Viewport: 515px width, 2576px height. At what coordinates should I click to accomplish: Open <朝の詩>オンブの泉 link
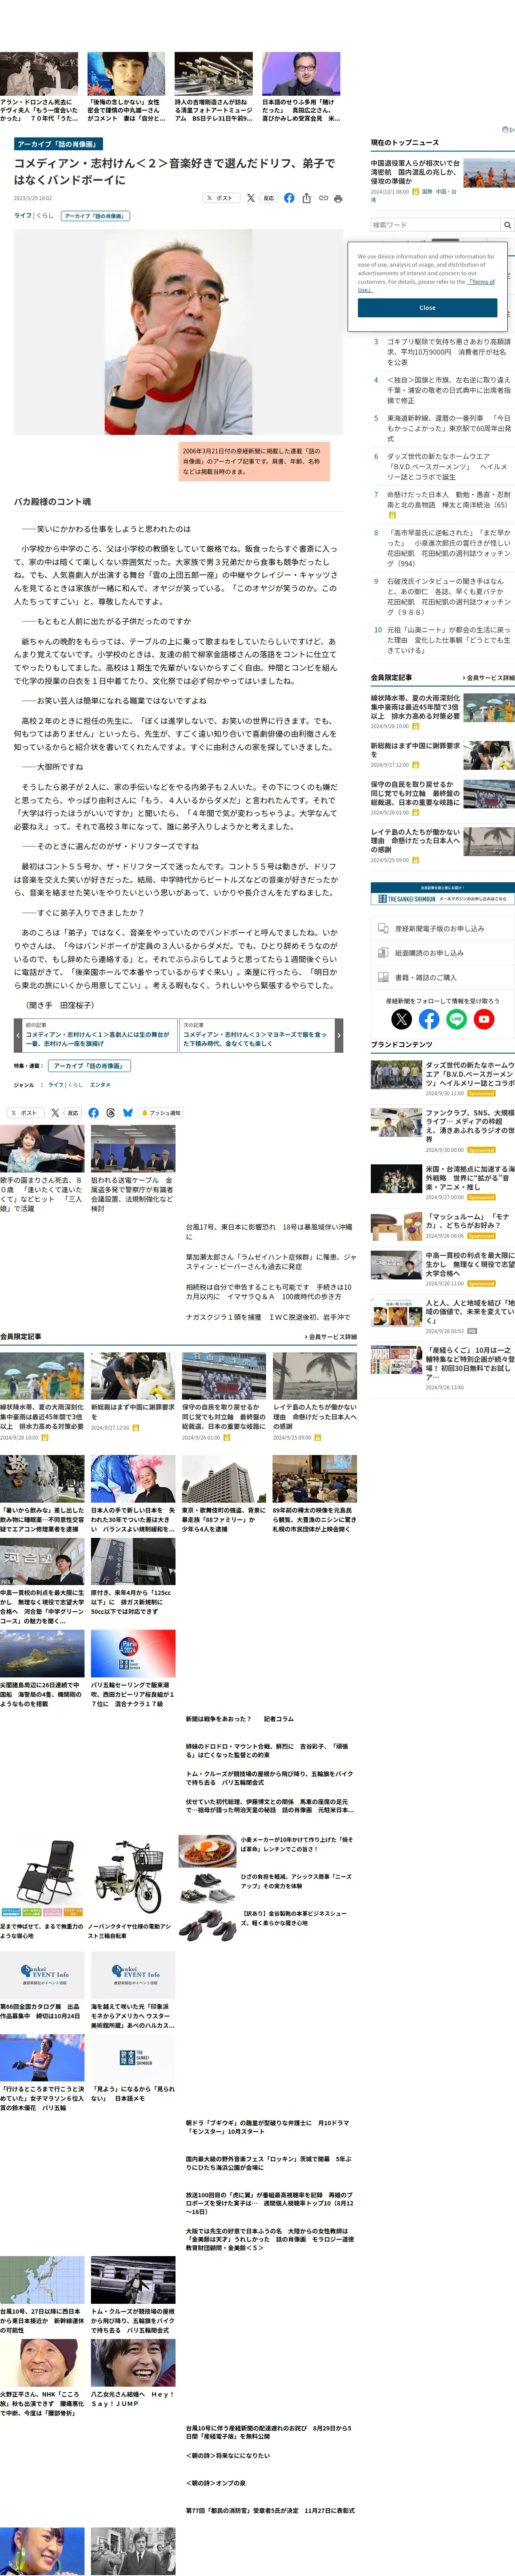[x=215, y=2482]
